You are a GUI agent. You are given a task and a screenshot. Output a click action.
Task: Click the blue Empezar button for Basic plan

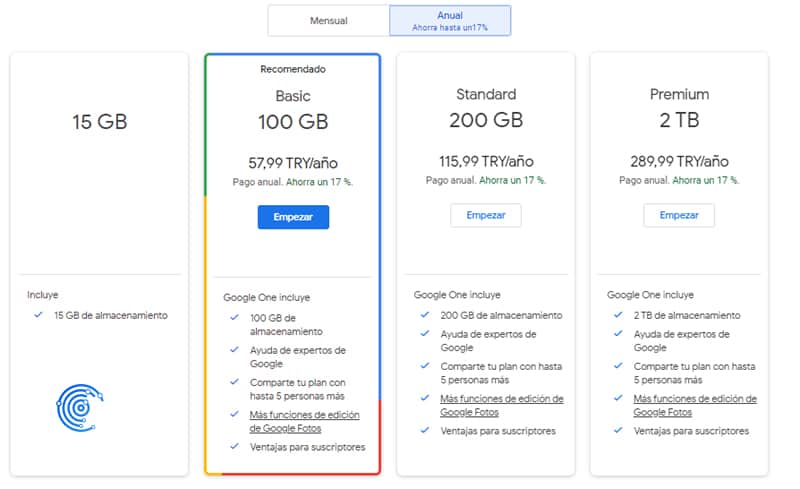point(293,217)
